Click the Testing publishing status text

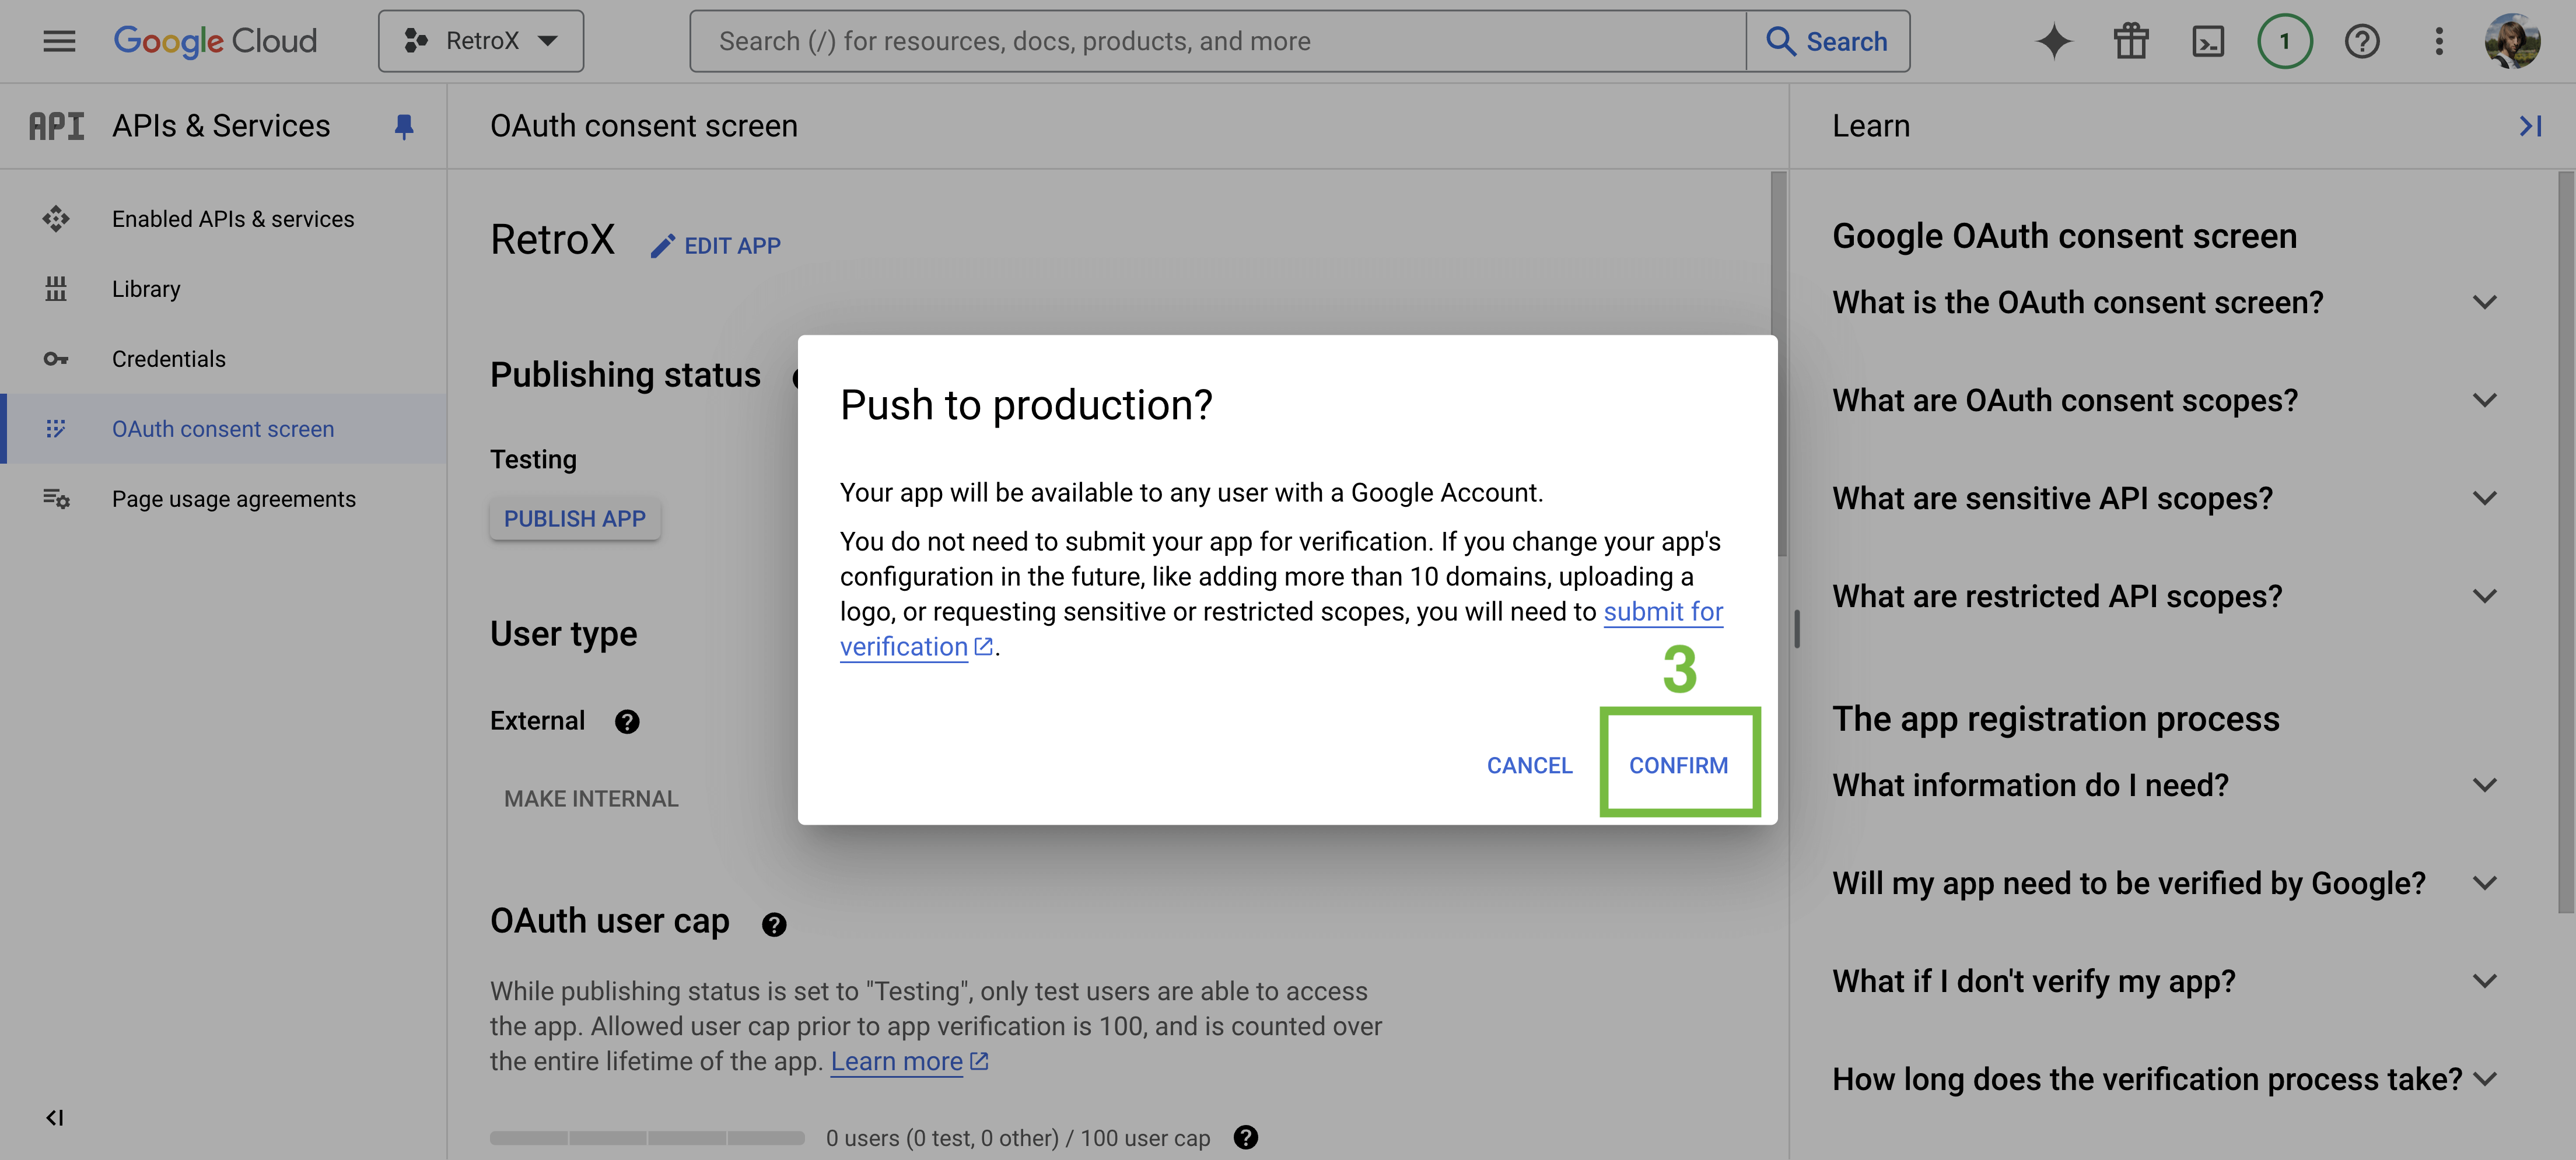533,460
